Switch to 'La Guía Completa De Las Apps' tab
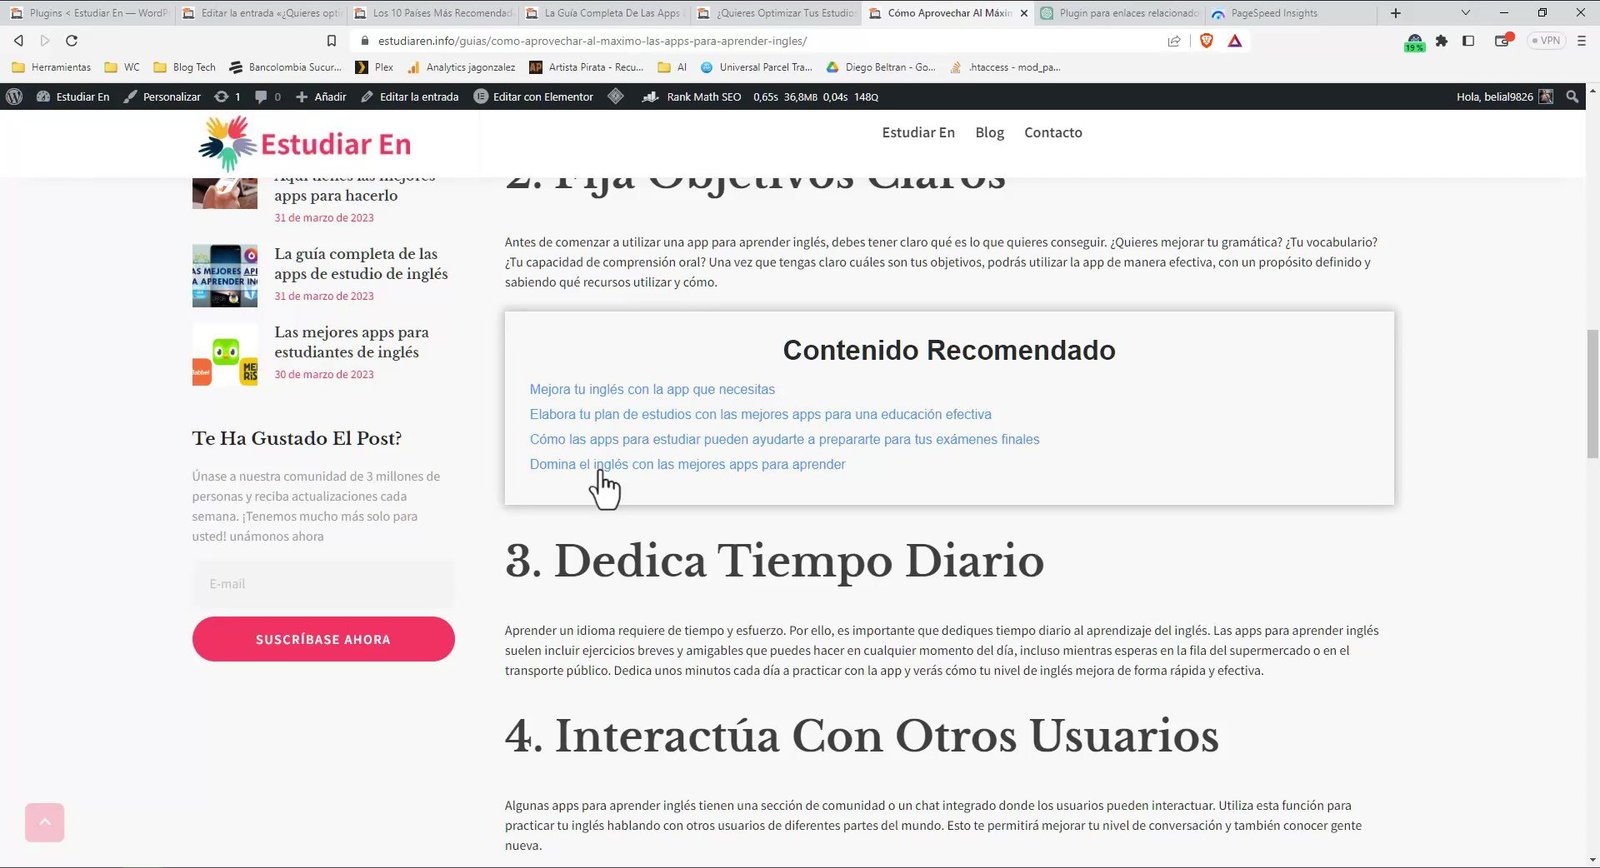 click(603, 13)
